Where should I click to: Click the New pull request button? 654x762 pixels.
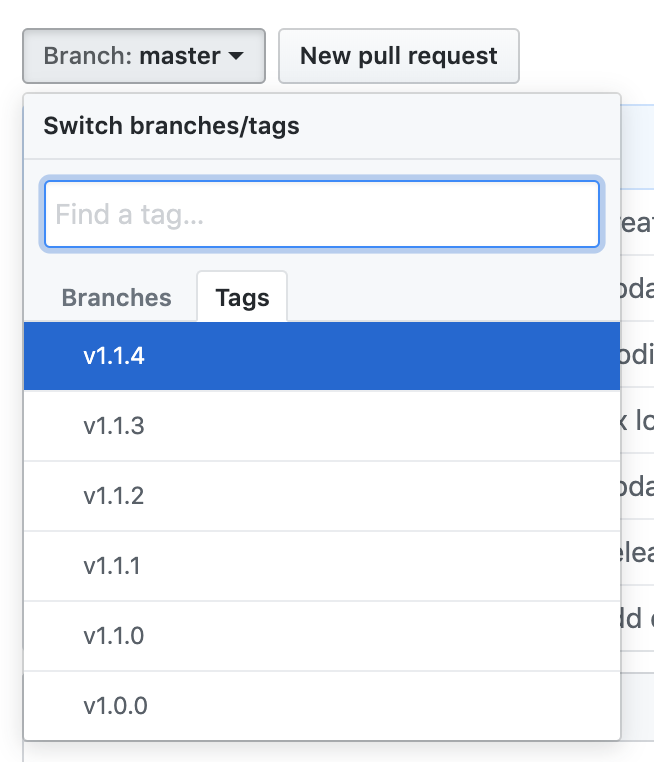[x=398, y=56]
